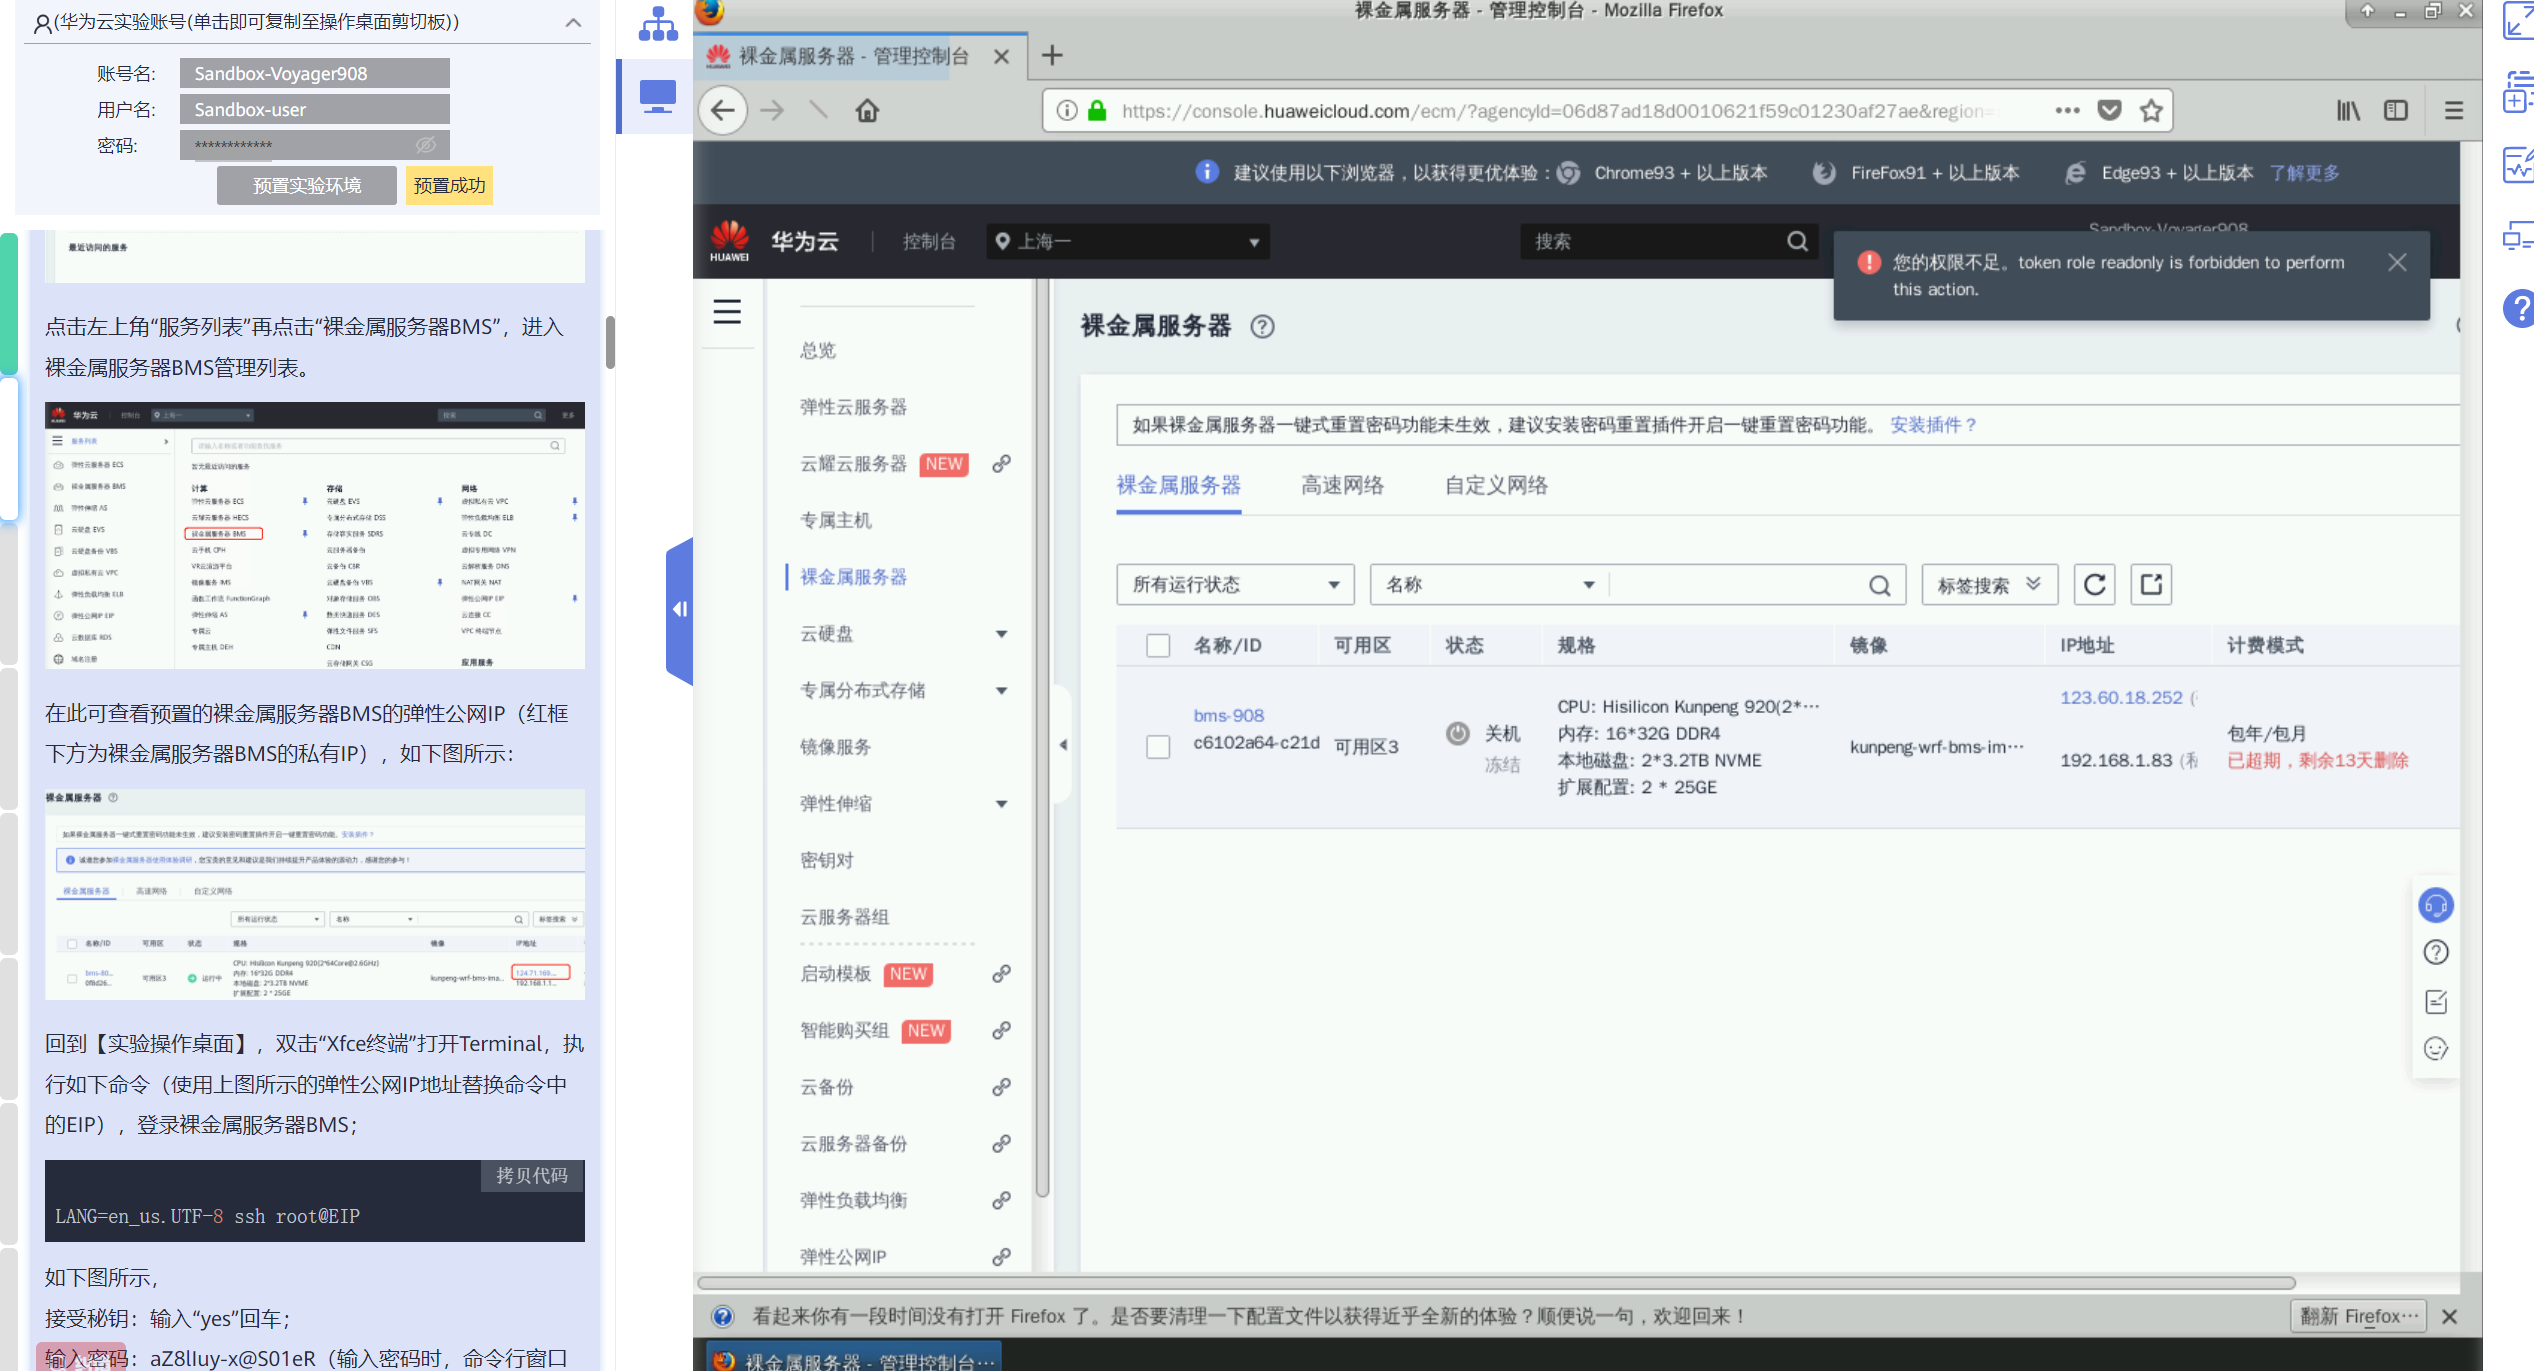The image size is (2534, 1371).
Task: Click the export list icon button
Action: 2152,585
